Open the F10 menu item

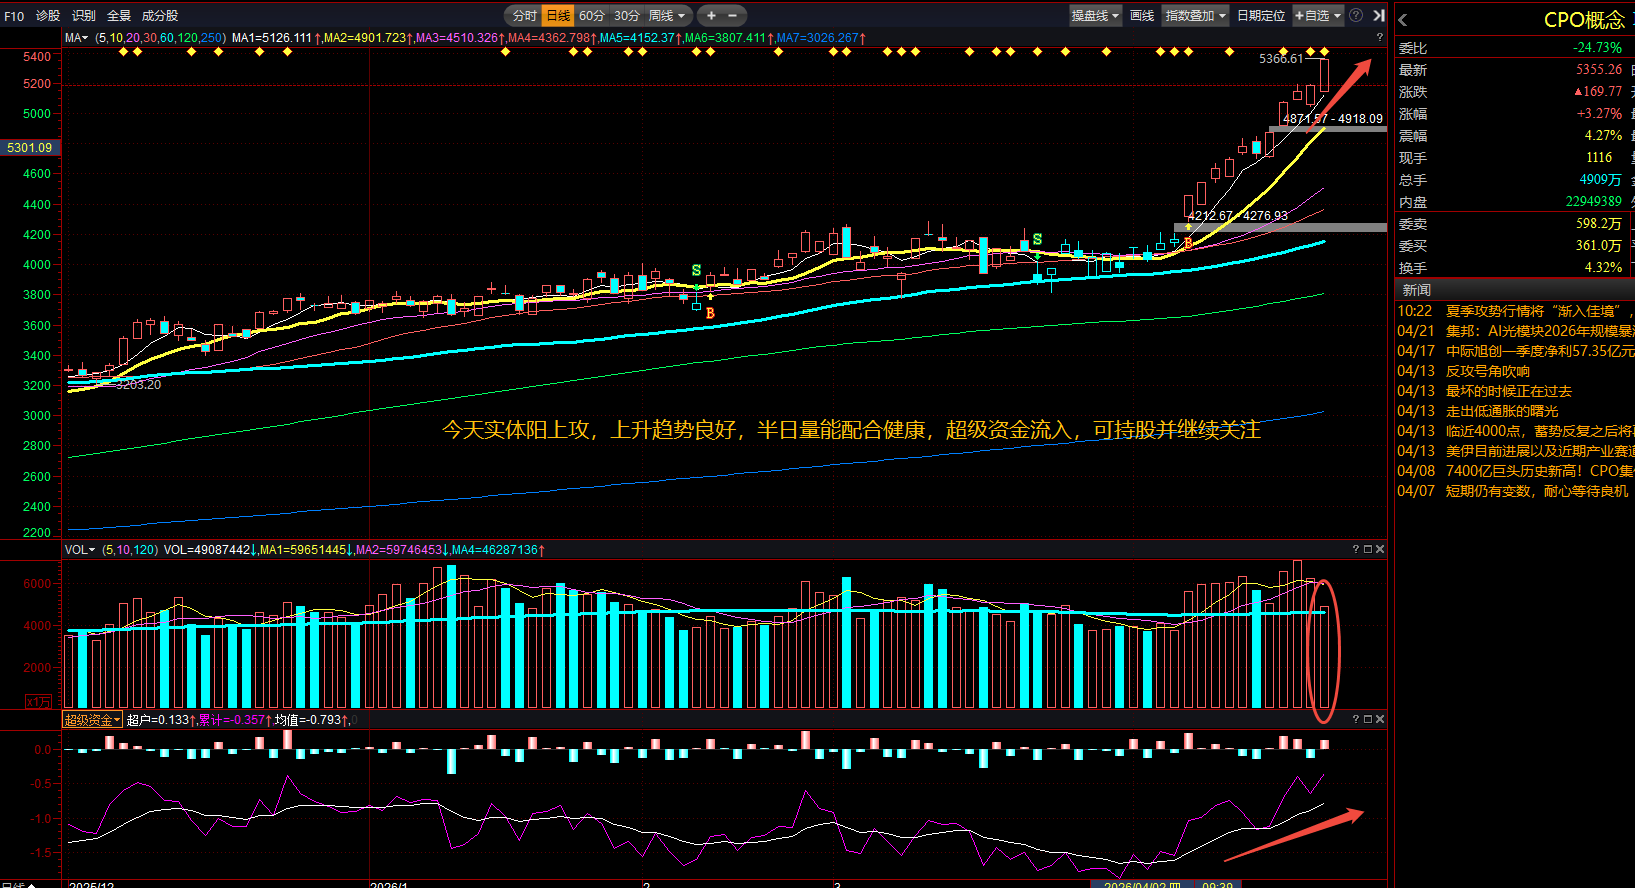[x=14, y=16]
